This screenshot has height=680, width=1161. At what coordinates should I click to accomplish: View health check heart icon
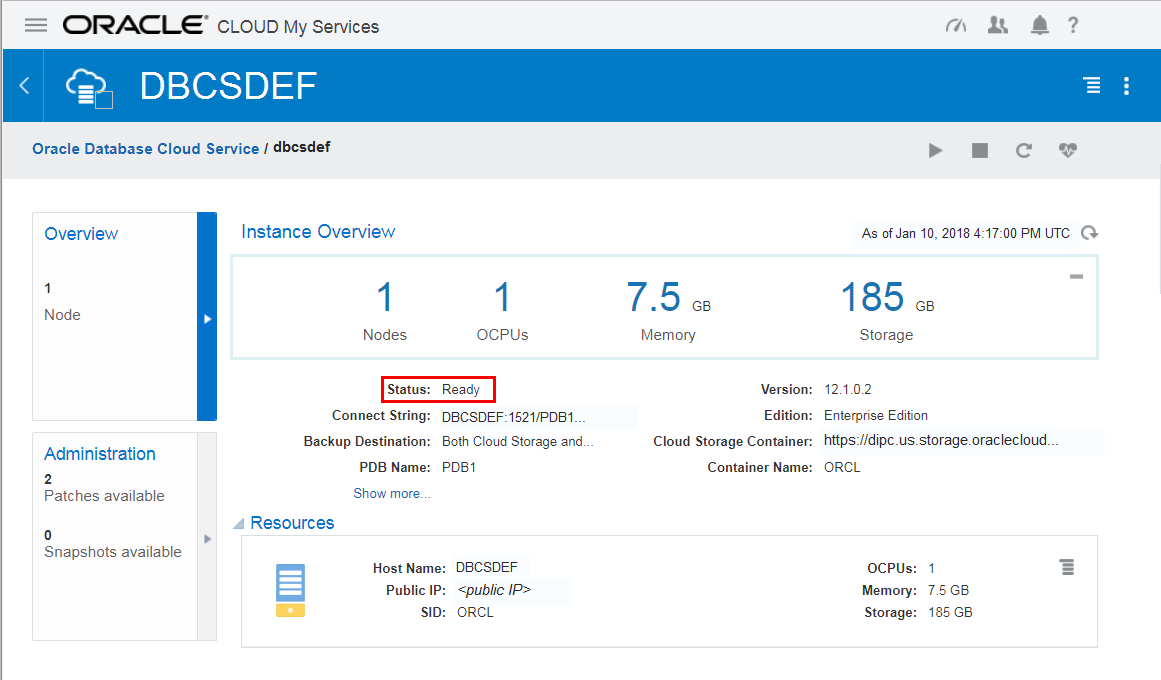[1067, 150]
